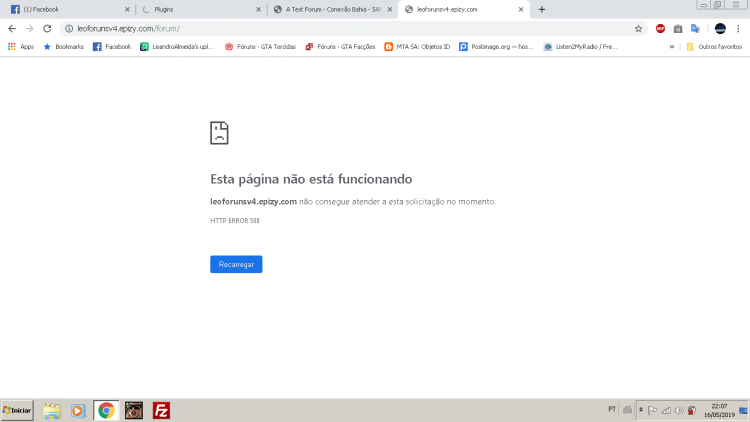Screen dimensions: 750x422
Task: Open the Chrome profile avatar
Action: (x=720, y=29)
